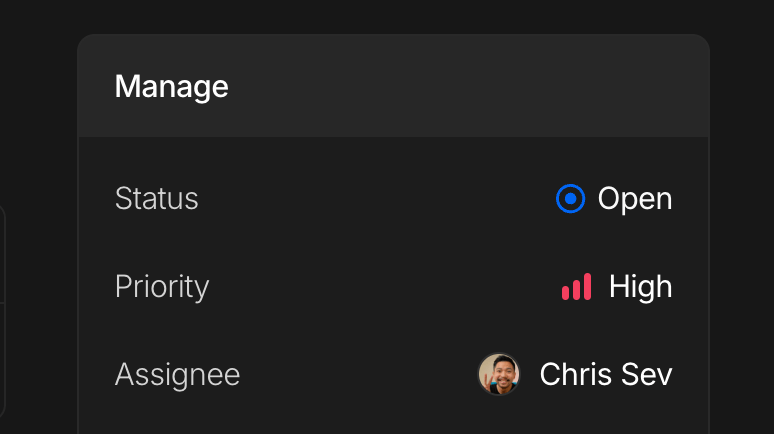Click the Chris Sev assignee name
774x434 pixels.
(x=606, y=375)
